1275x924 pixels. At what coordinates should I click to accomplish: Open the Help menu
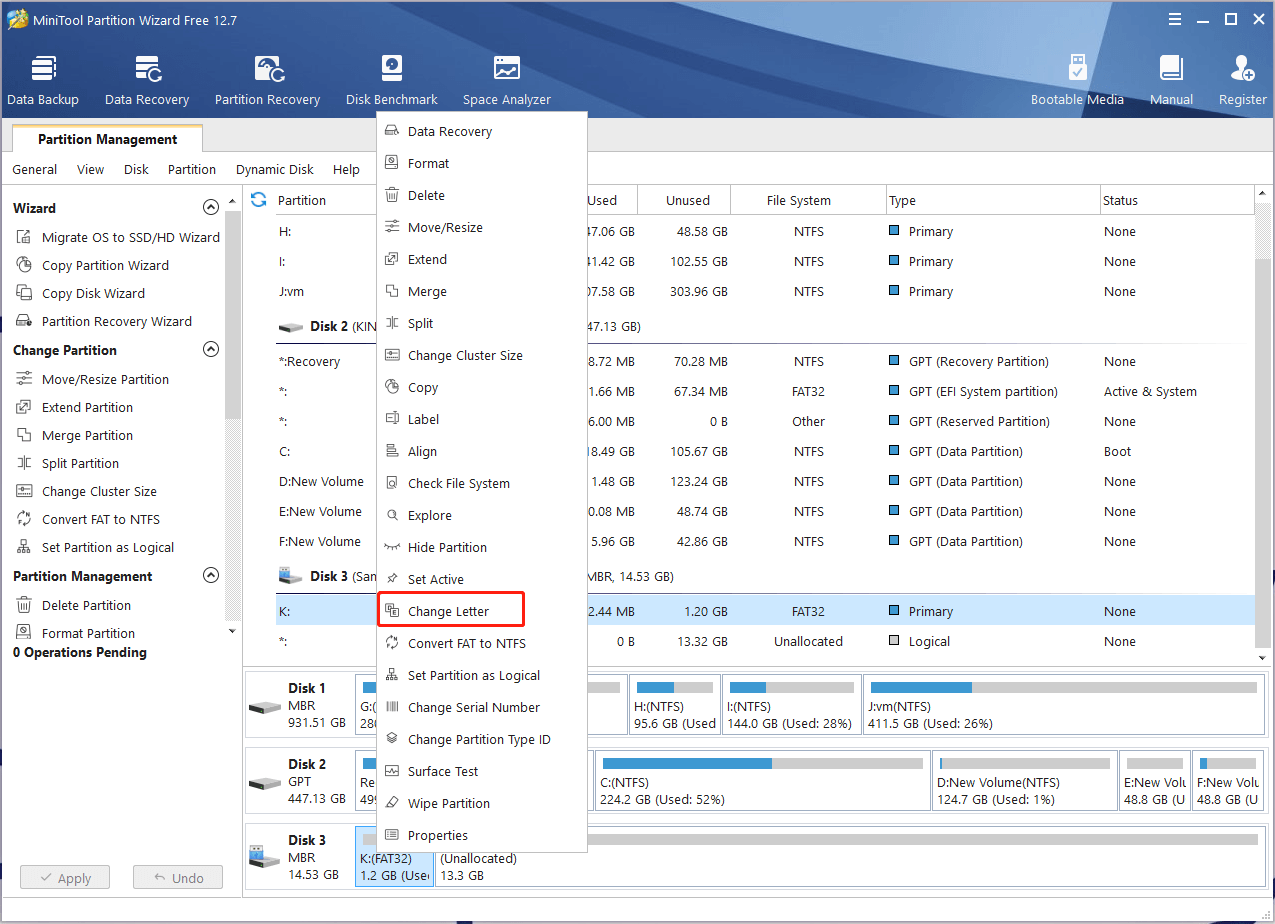pyautogui.click(x=347, y=170)
